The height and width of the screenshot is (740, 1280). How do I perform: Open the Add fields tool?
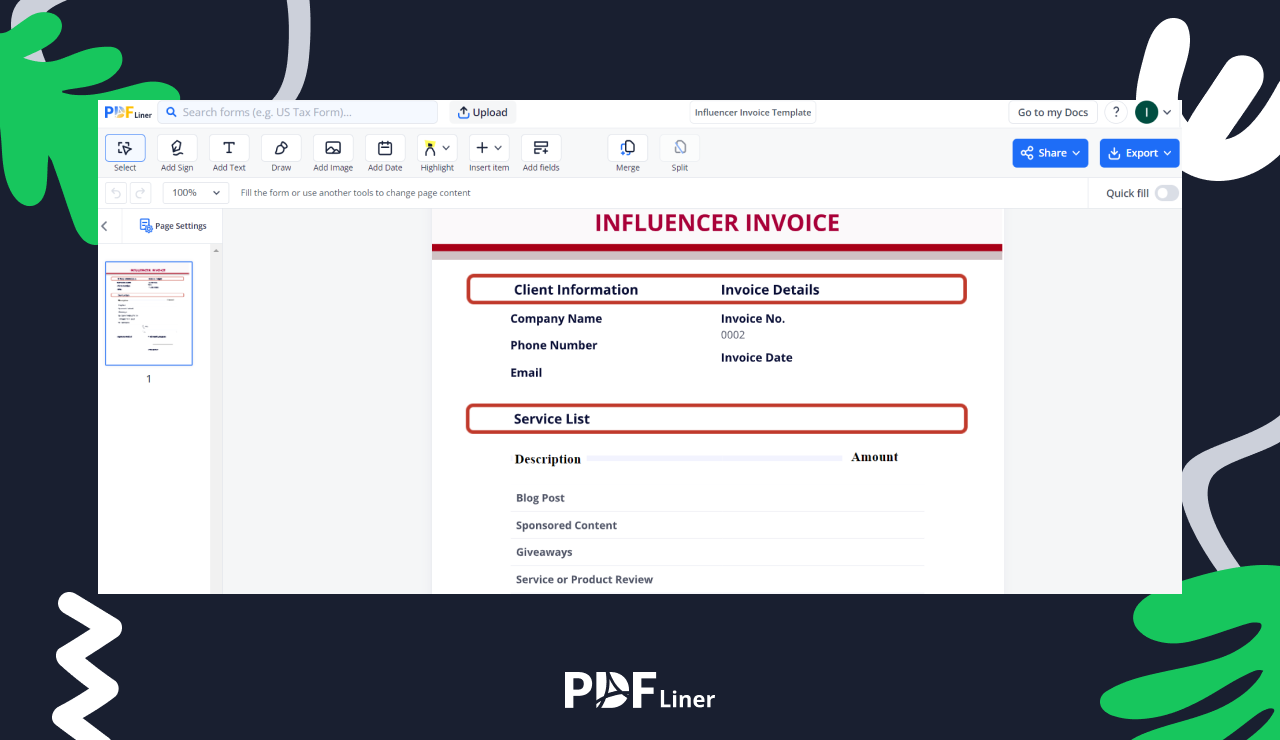[541, 149]
